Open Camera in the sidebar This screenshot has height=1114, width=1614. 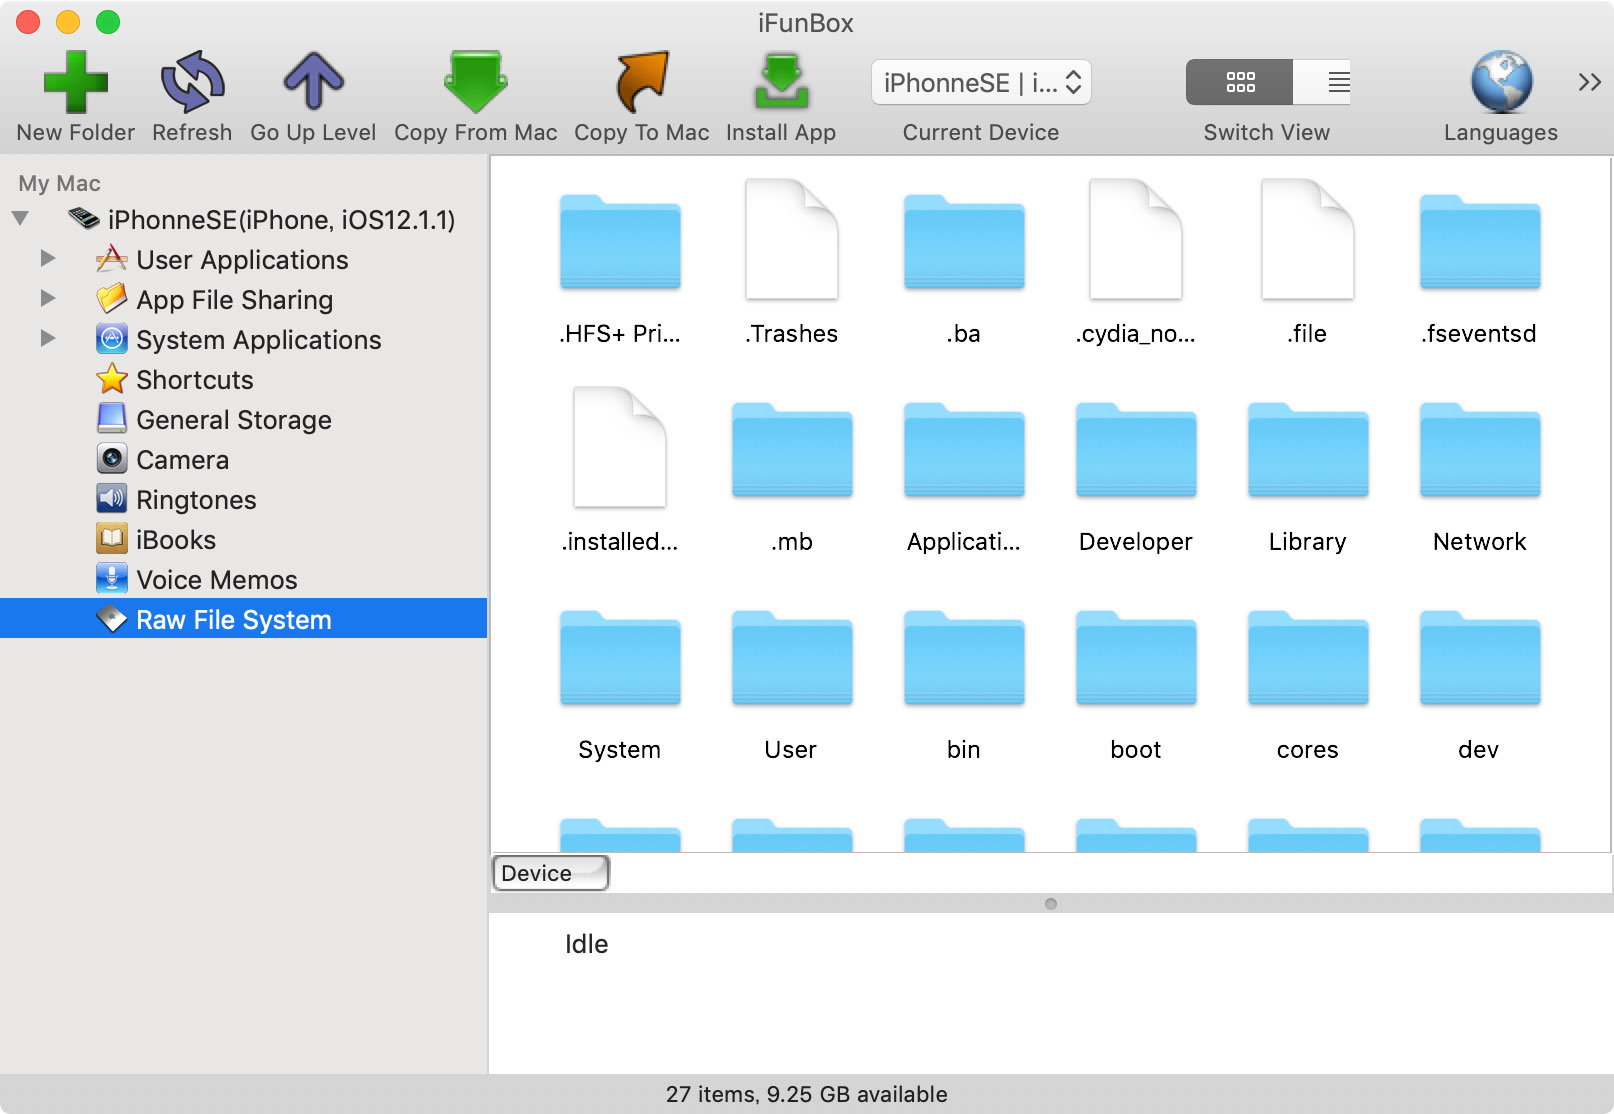[183, 460]
